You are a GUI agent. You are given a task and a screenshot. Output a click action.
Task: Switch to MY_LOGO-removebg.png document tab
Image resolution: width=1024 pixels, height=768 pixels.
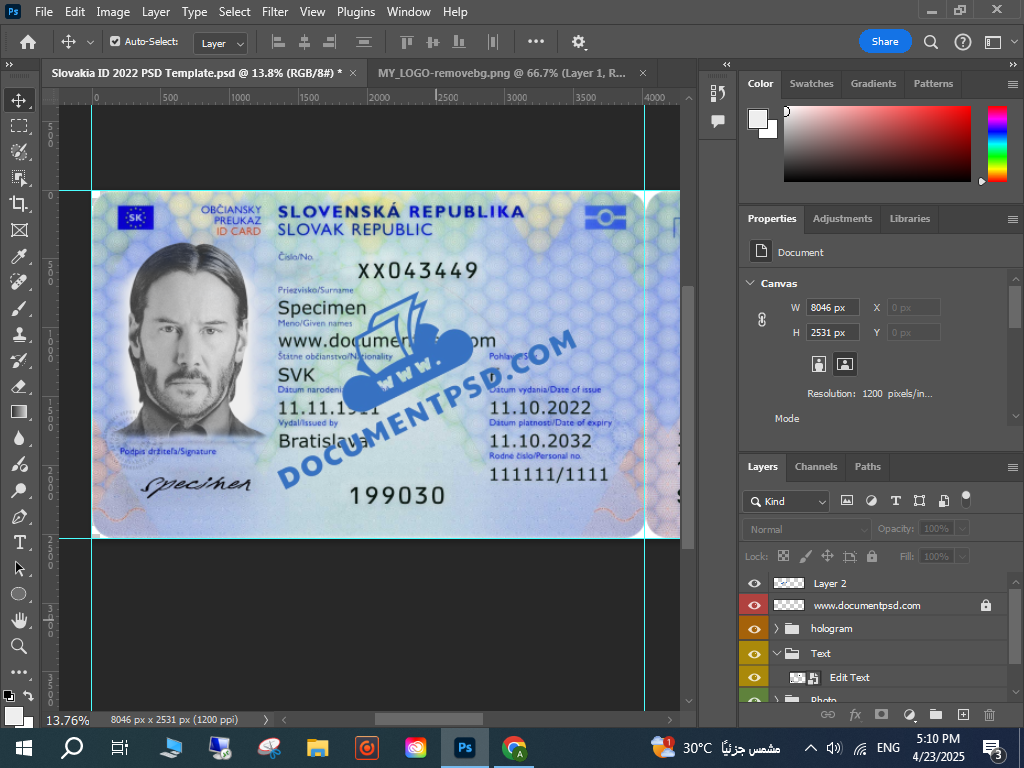tap(502, 73)
